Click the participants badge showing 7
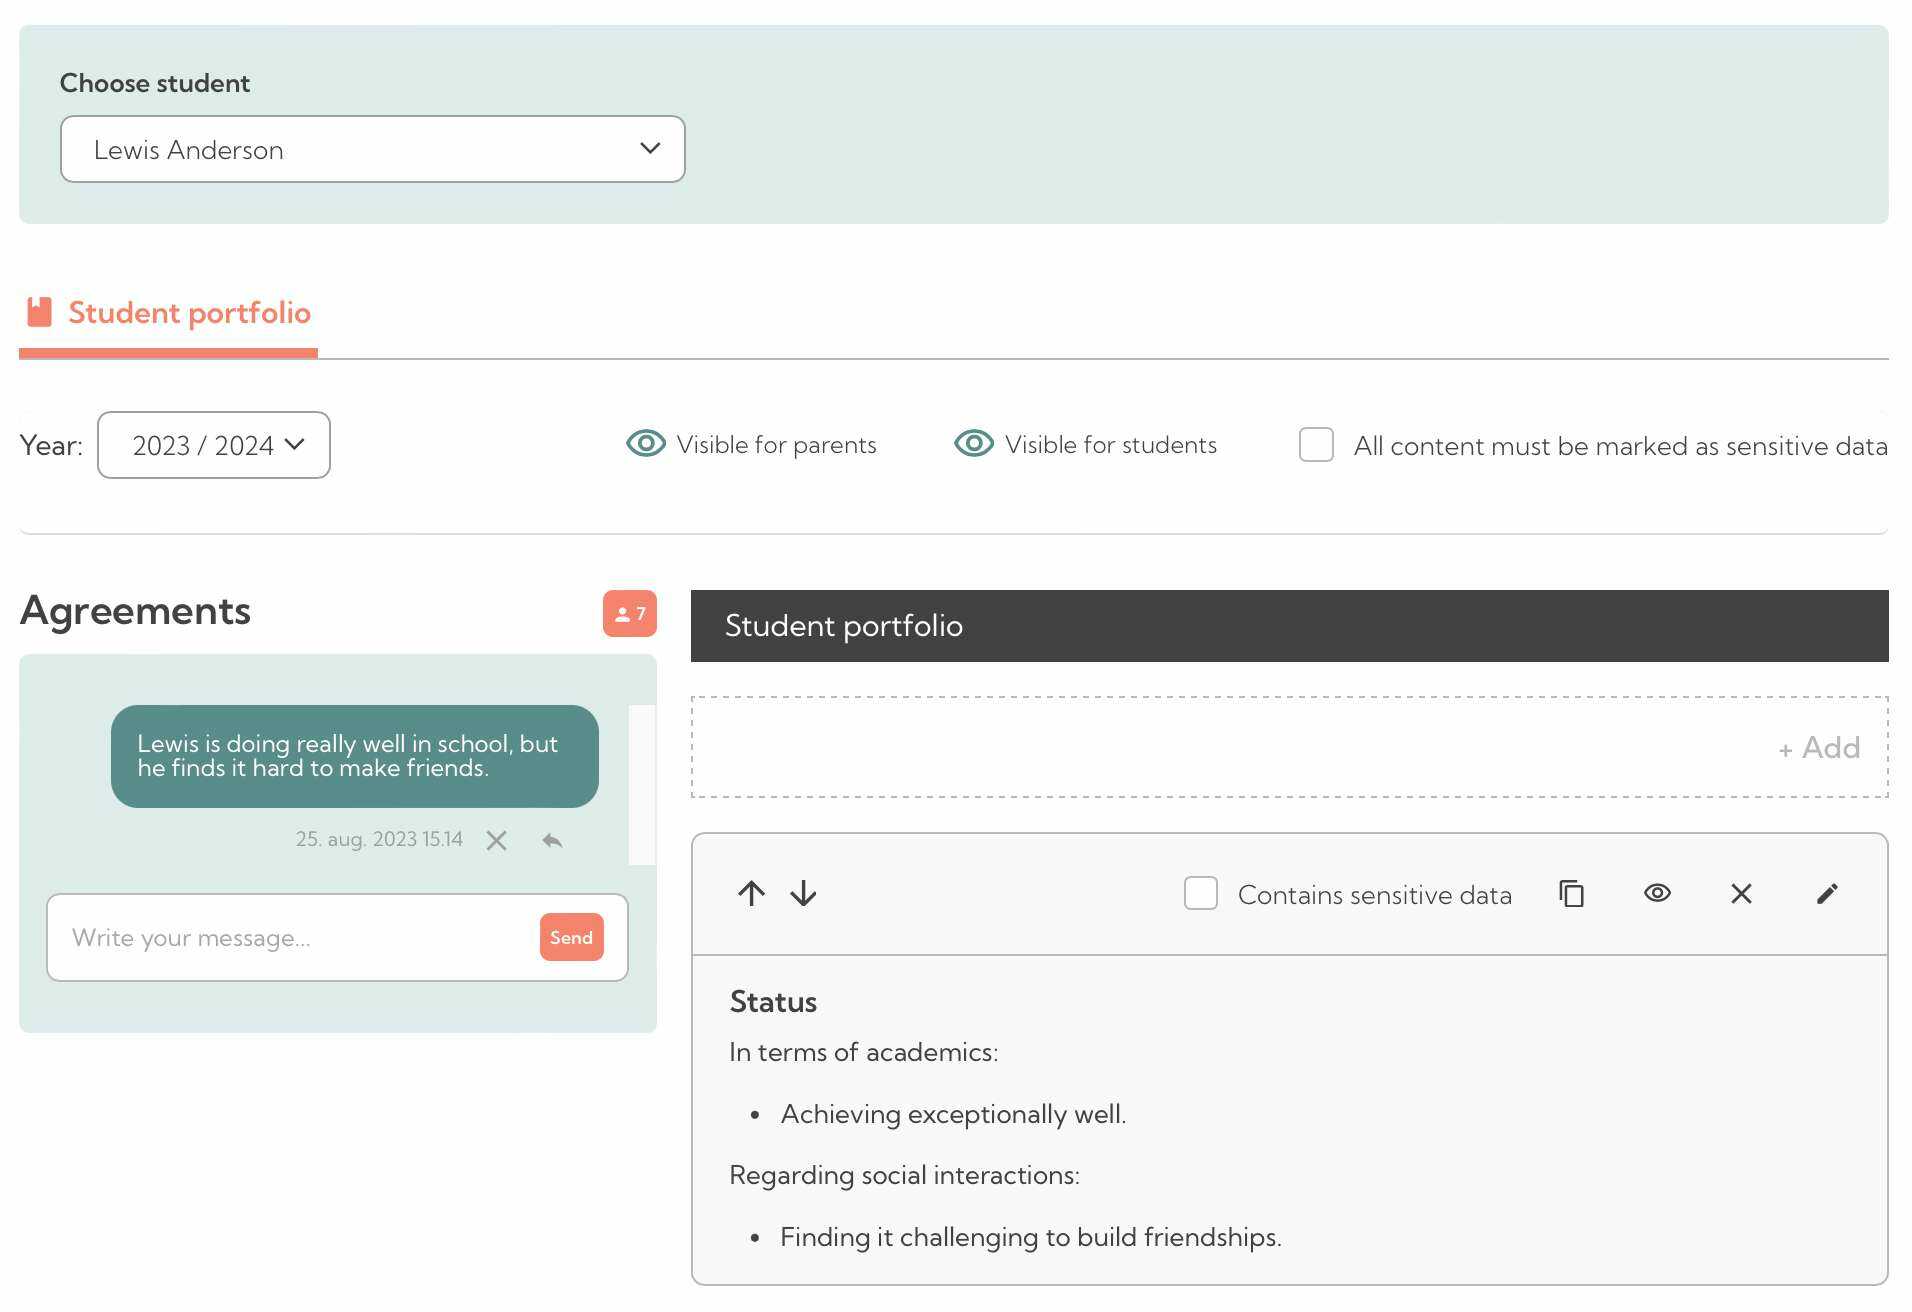This screenshot has height=1312, width=1912. [630, 614]
